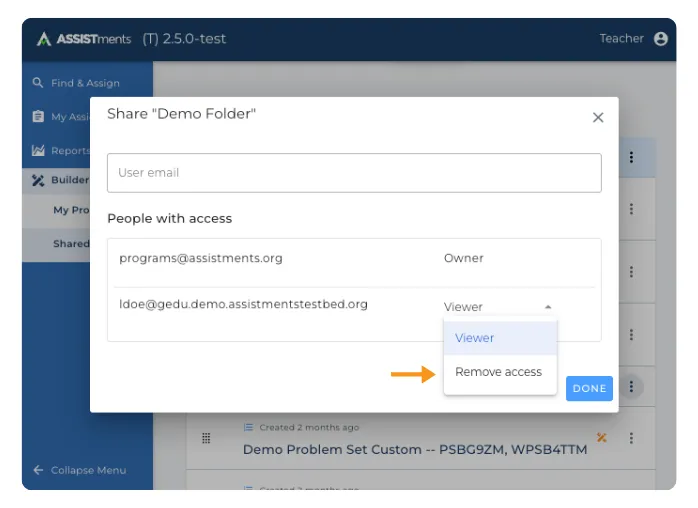Click the Collapse Menu arrow icon

[38, 470]
